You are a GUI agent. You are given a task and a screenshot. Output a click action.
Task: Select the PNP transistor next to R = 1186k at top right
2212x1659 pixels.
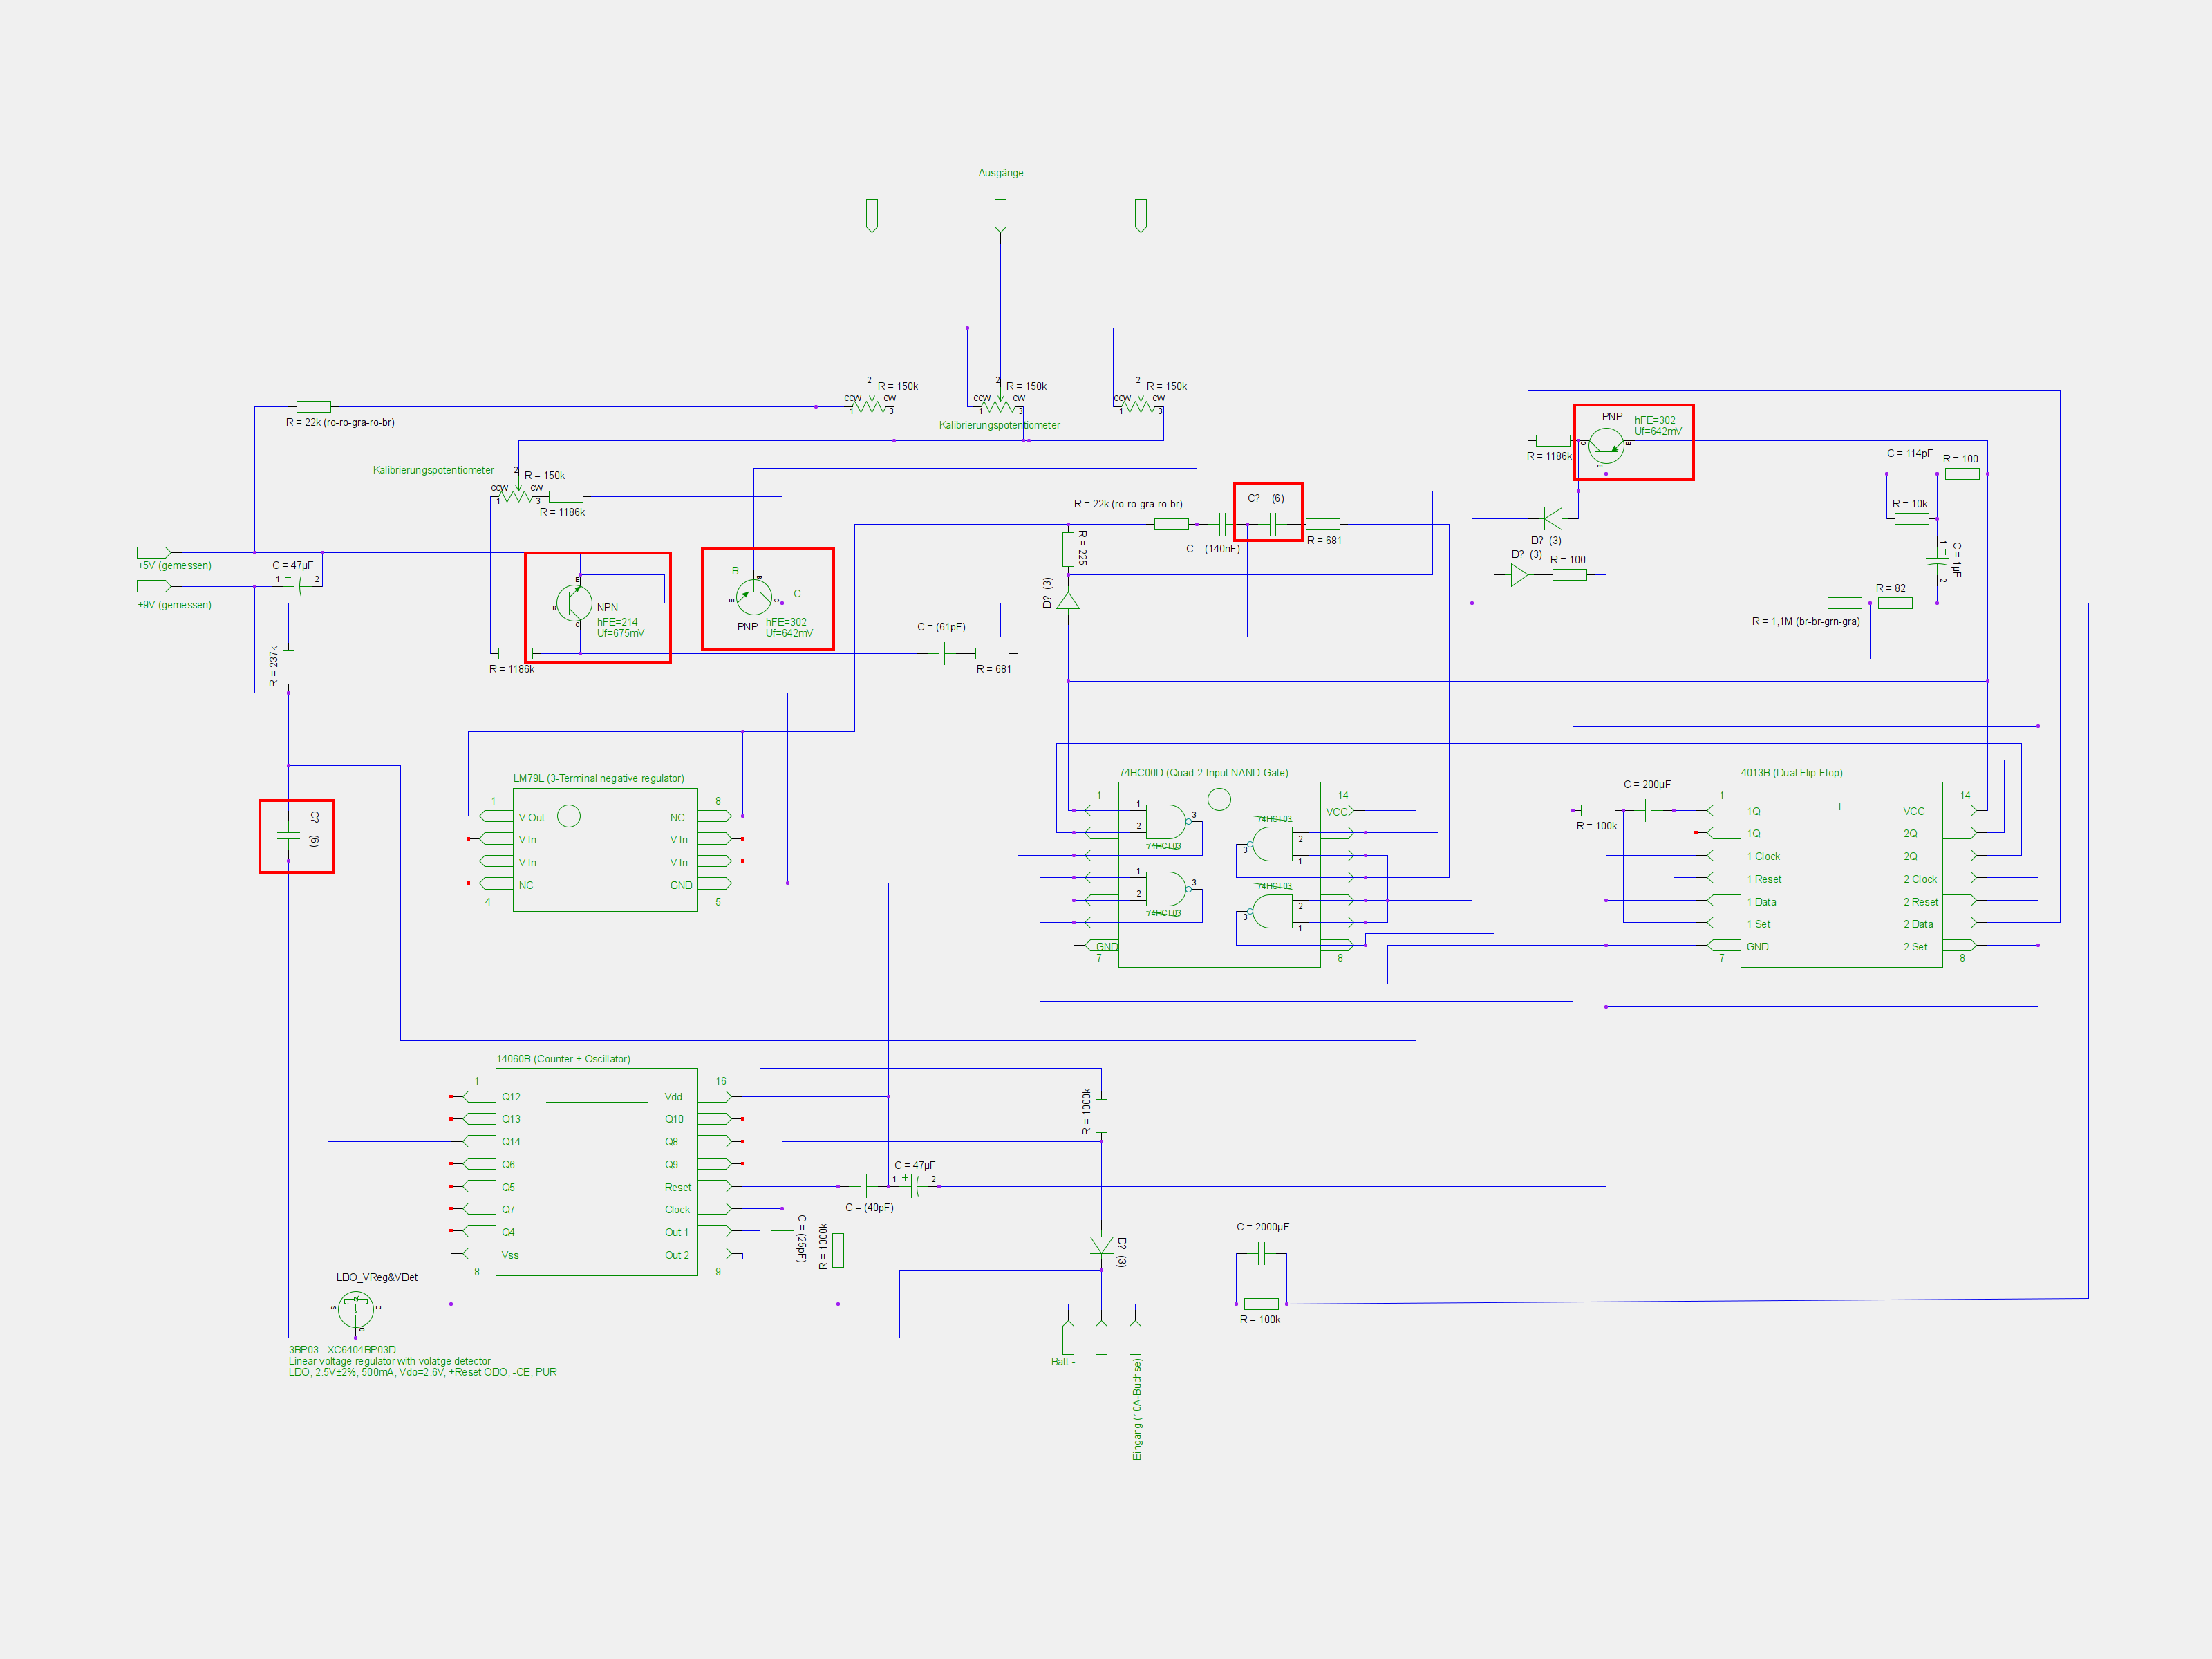1606,445
